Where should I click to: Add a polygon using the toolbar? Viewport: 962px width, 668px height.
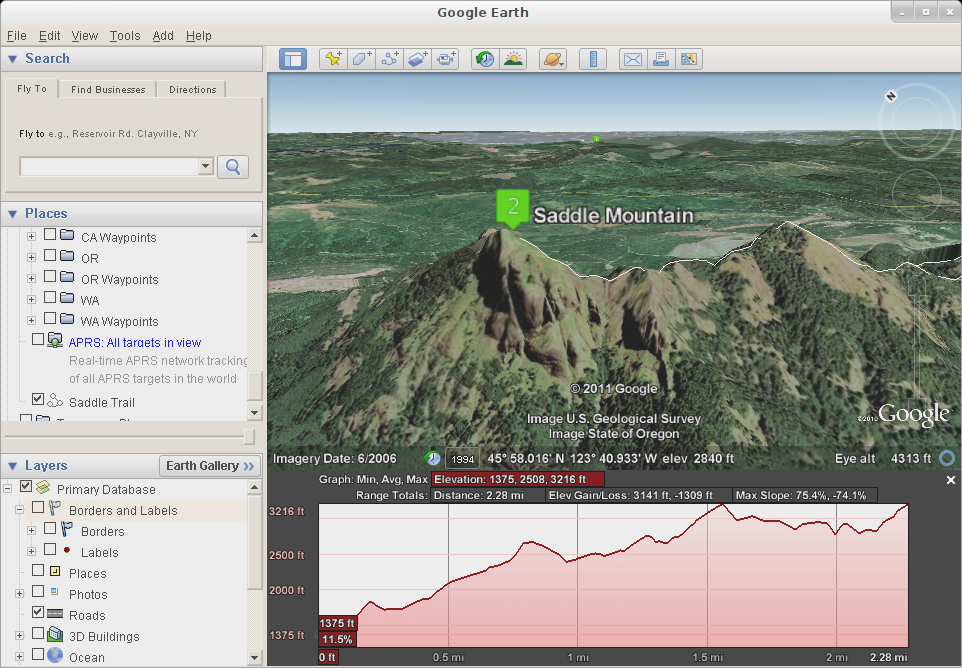point(361,59)
